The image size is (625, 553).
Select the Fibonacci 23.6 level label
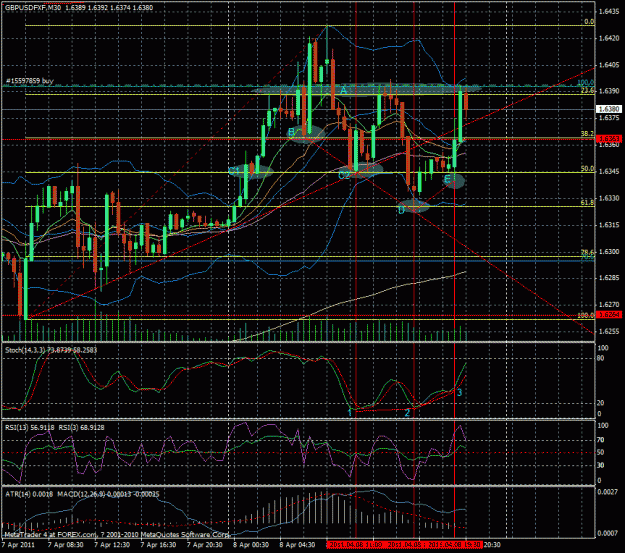coord(588,91)
